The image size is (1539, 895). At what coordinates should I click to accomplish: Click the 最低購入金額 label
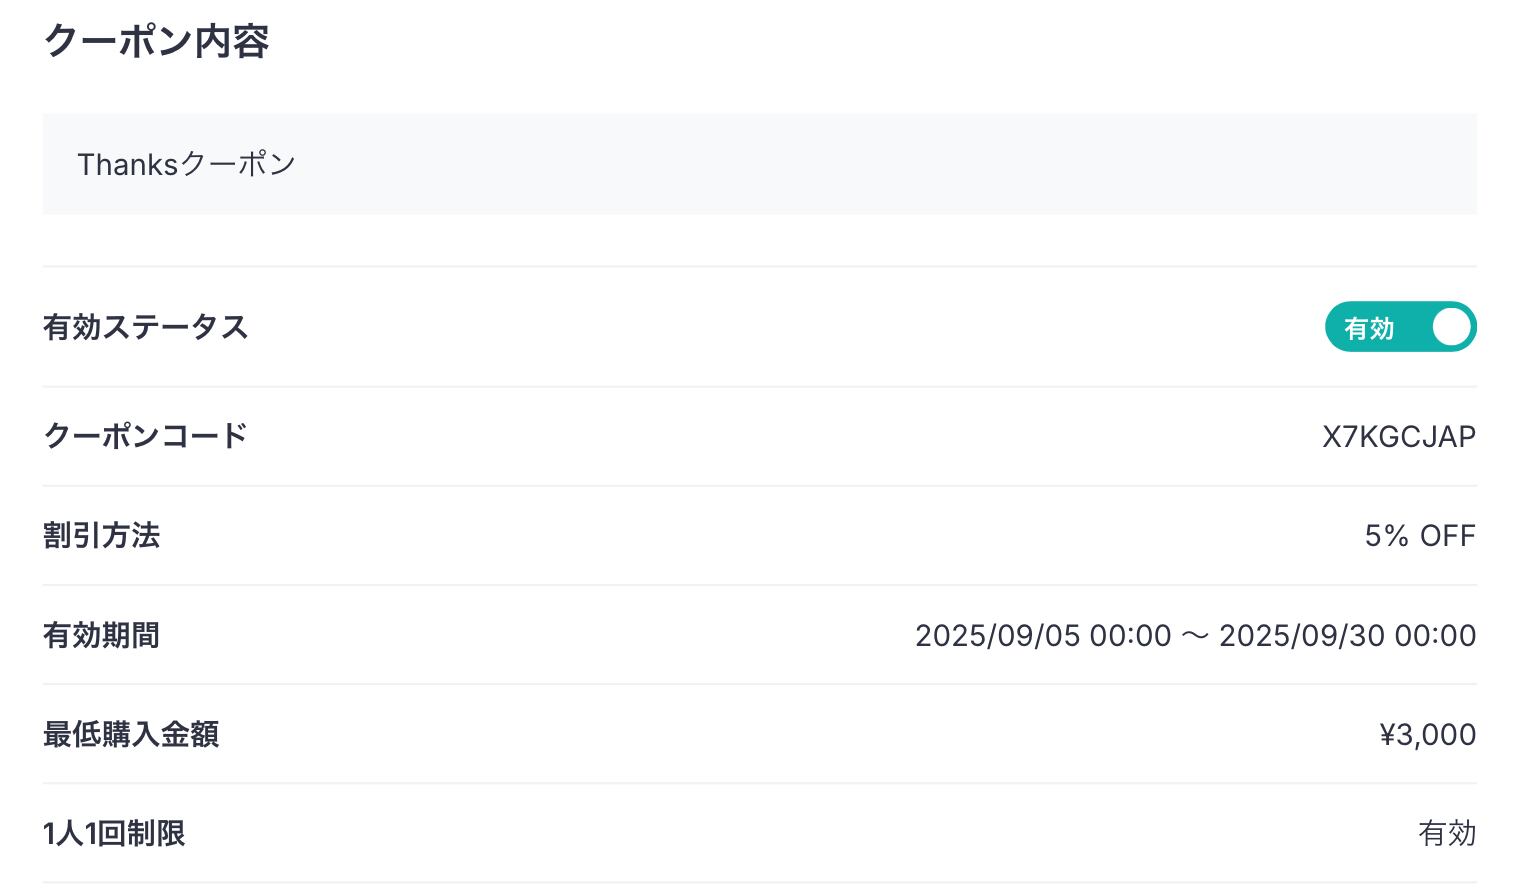(x=131, y=734)
